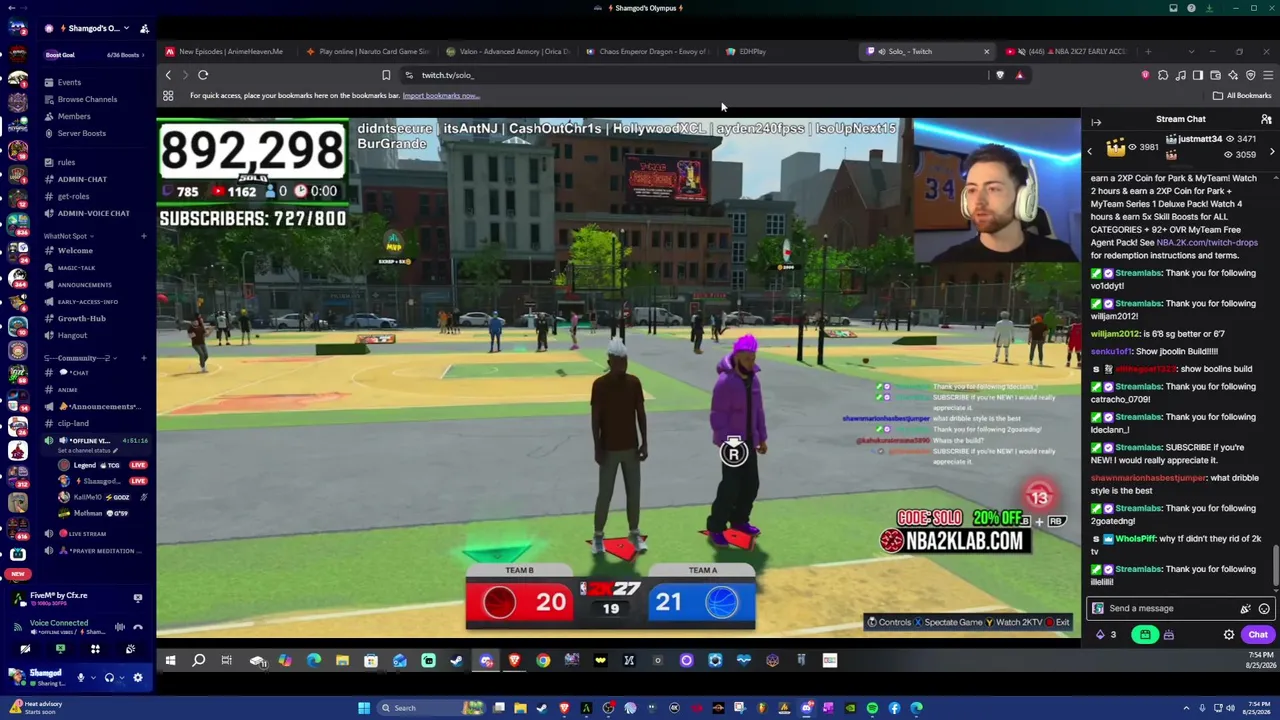Close the Solo Twitch tab
Image resolution: width=1280 pixels, height=720 pixels.
click(x=986, y=51)
